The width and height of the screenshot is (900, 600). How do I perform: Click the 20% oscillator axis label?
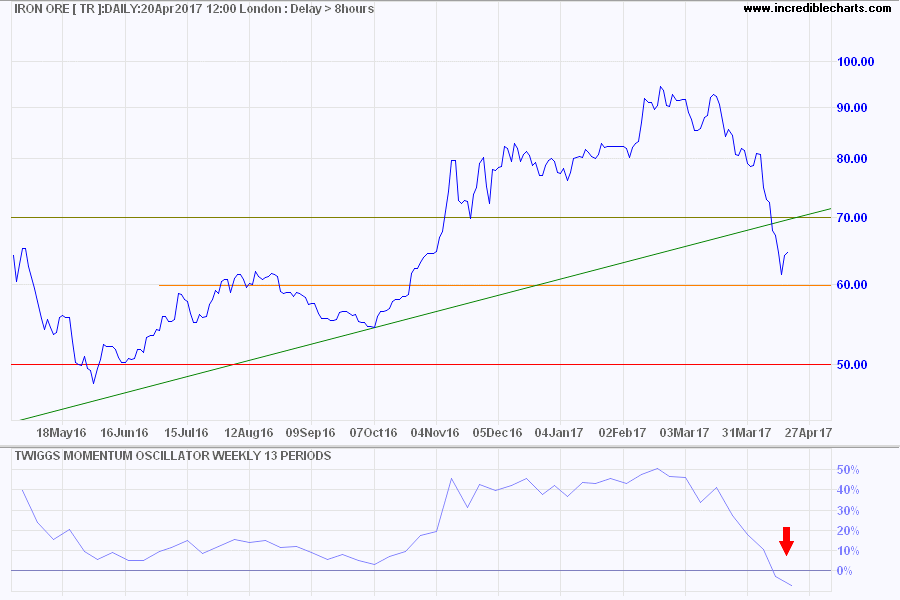pyautogui.click(x=848, y=531)
